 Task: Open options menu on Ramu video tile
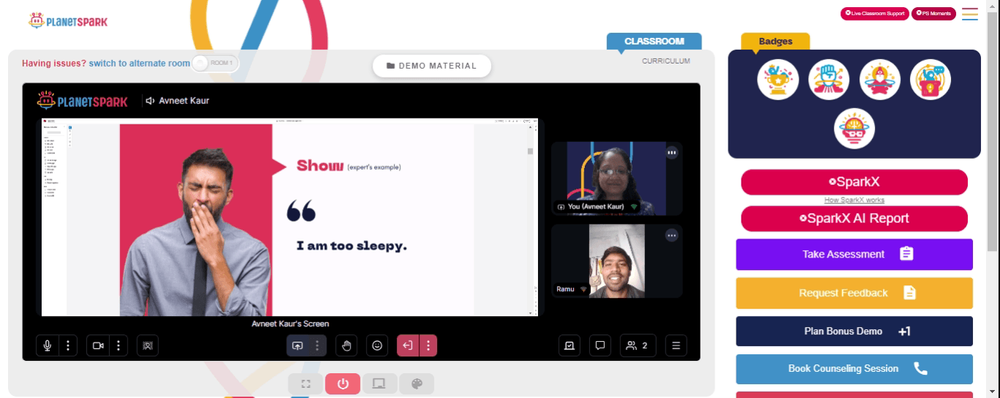pos(672,235)
